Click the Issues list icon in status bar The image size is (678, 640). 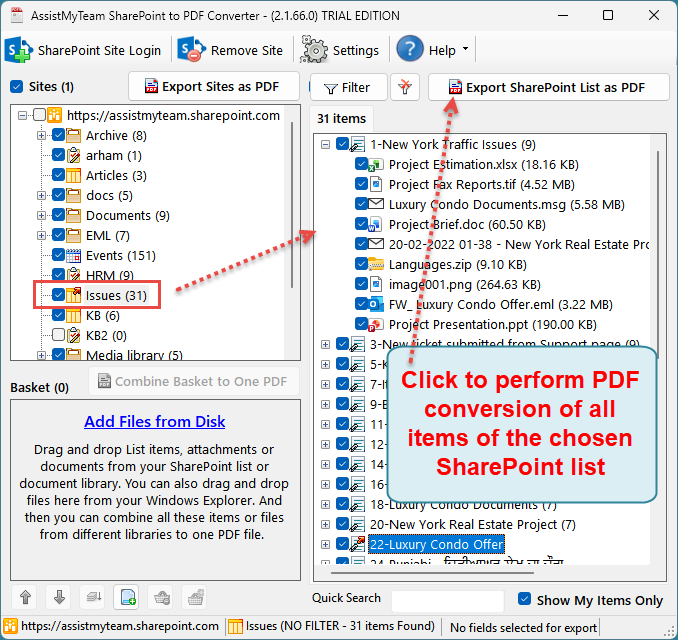click(x=235, y=626)
